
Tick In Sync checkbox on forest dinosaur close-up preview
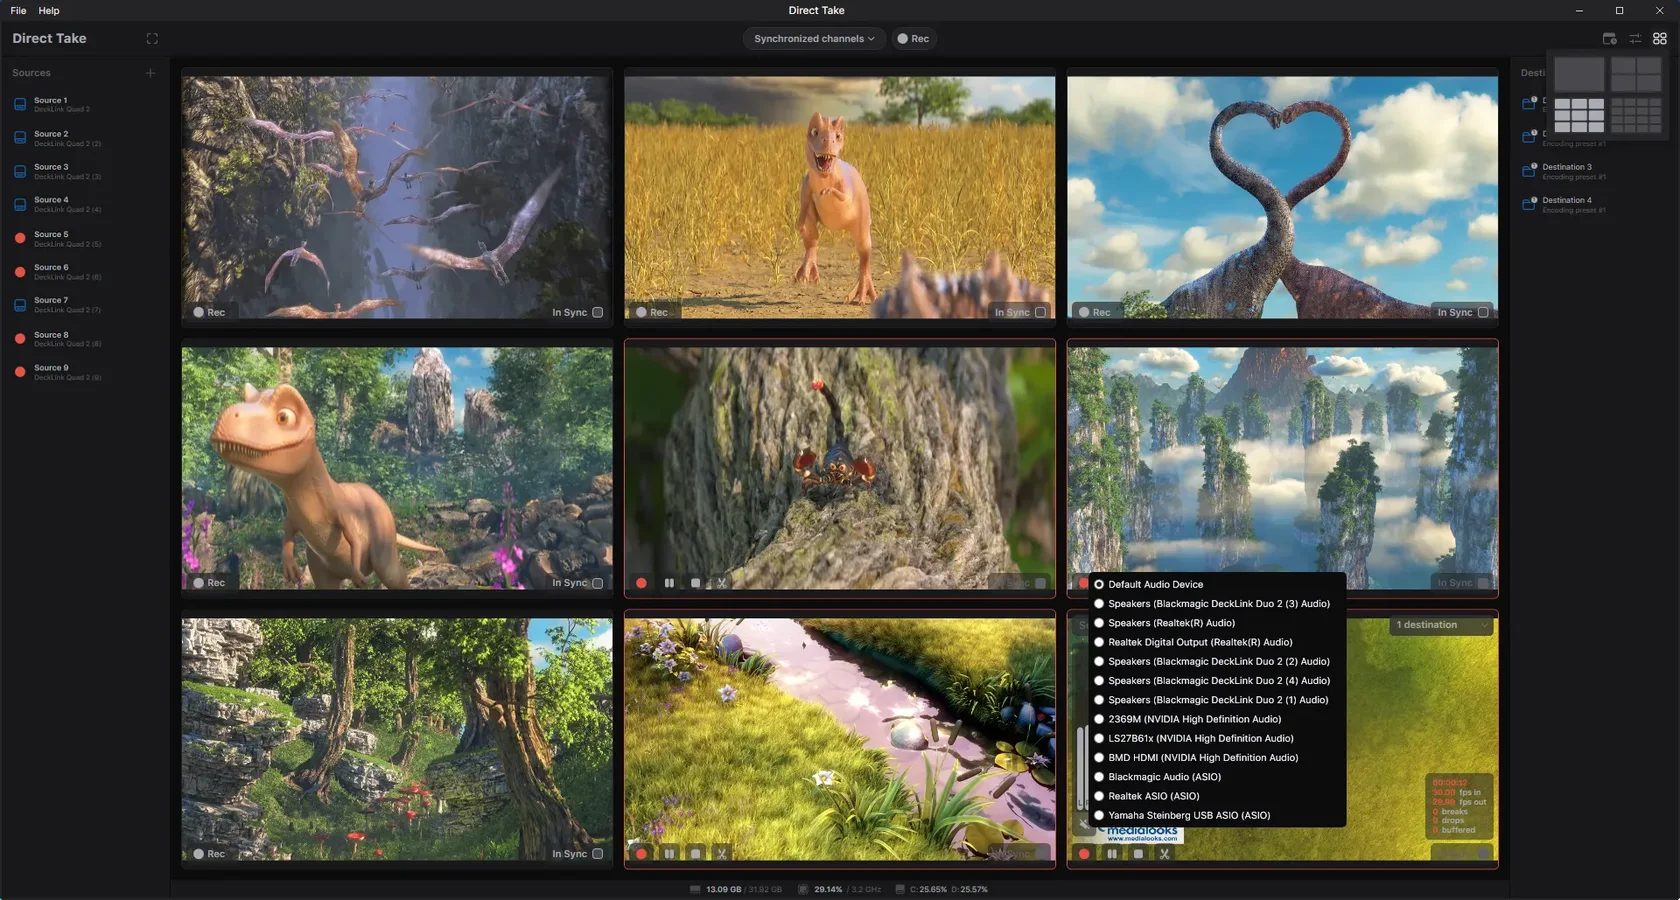coord(598,583)
